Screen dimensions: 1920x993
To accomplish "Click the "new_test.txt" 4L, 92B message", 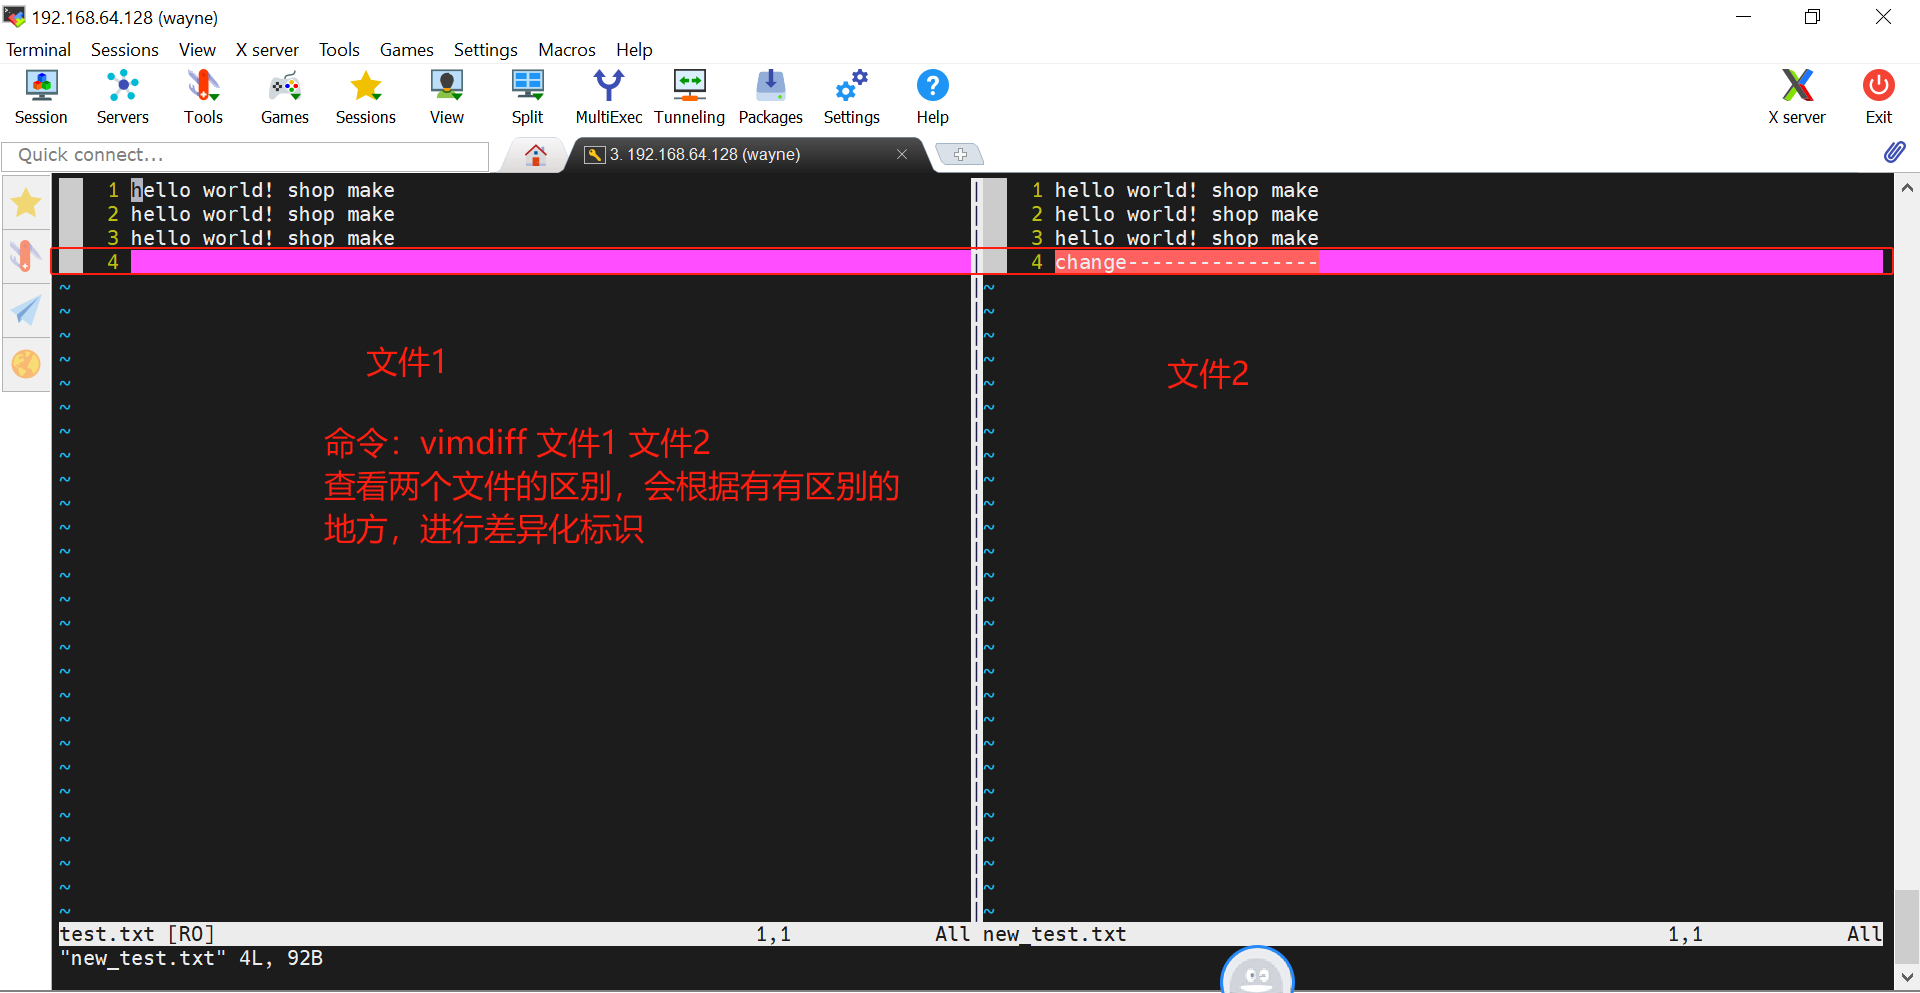I will [x=191, y=958].
